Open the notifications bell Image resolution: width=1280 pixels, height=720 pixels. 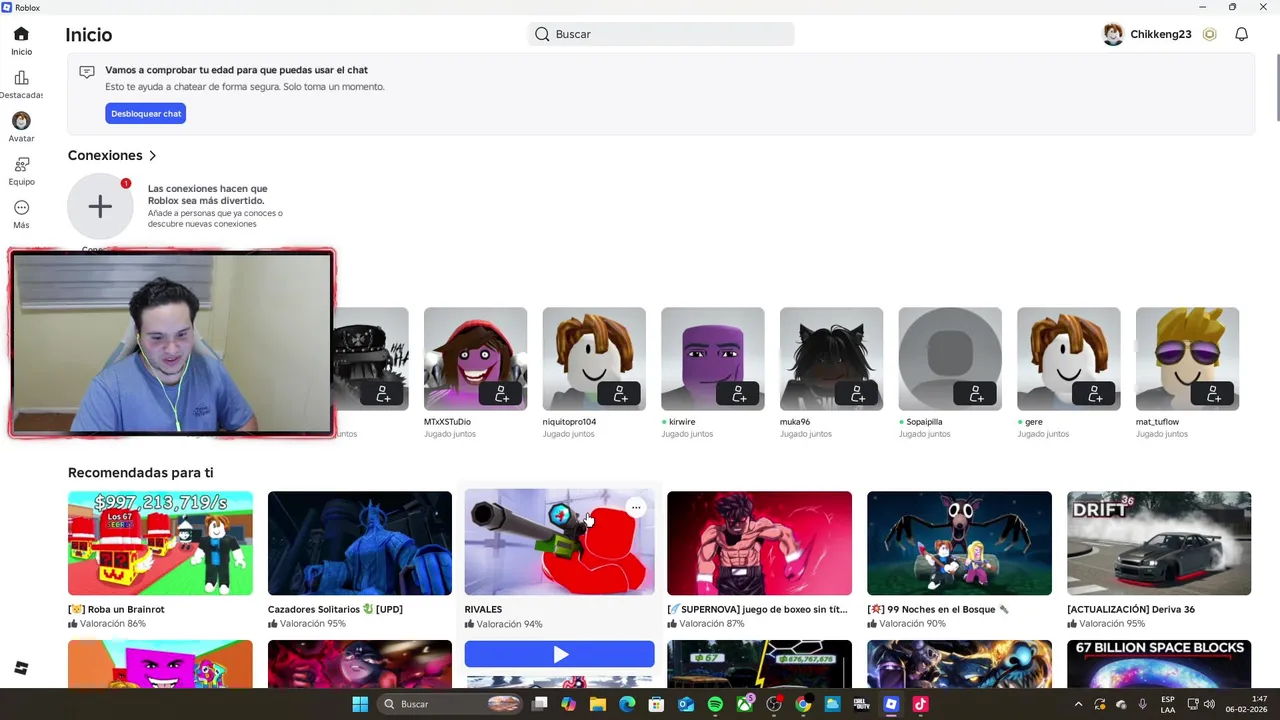pos(1241,34)
